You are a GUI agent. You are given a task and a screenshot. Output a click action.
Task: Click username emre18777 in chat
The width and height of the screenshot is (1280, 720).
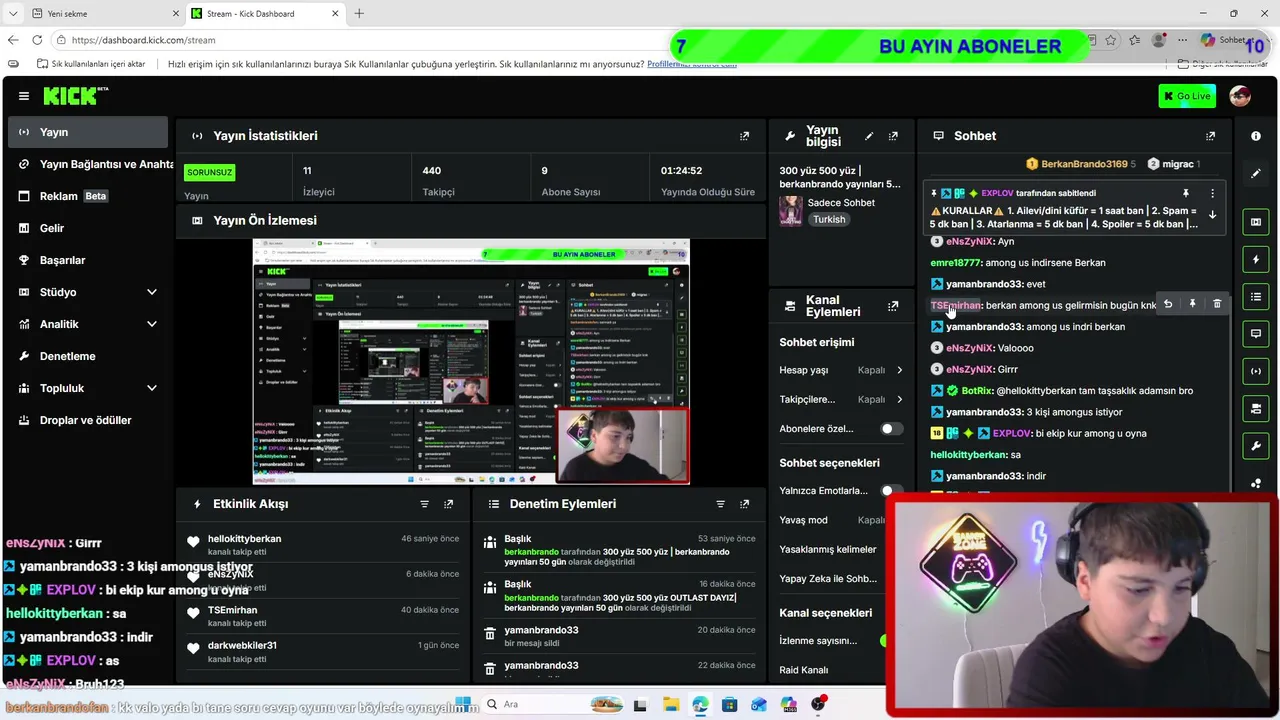955,263
